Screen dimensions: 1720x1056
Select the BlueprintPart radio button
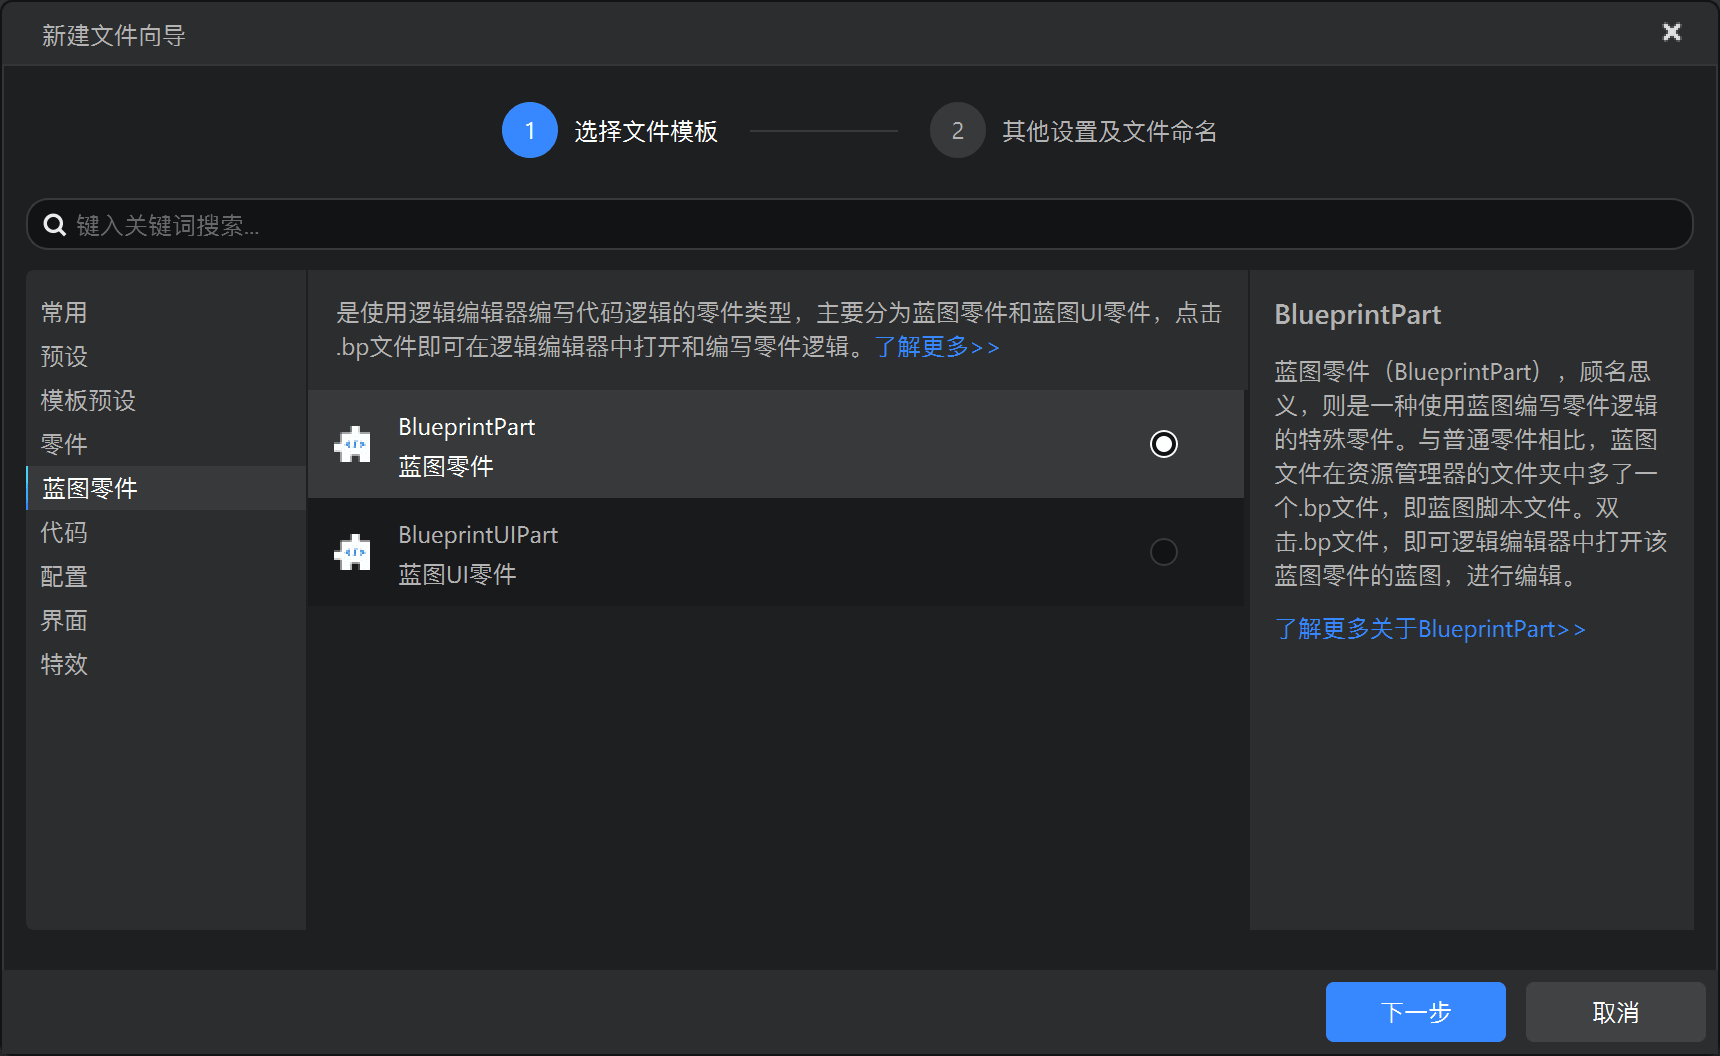coord(1163,444)
